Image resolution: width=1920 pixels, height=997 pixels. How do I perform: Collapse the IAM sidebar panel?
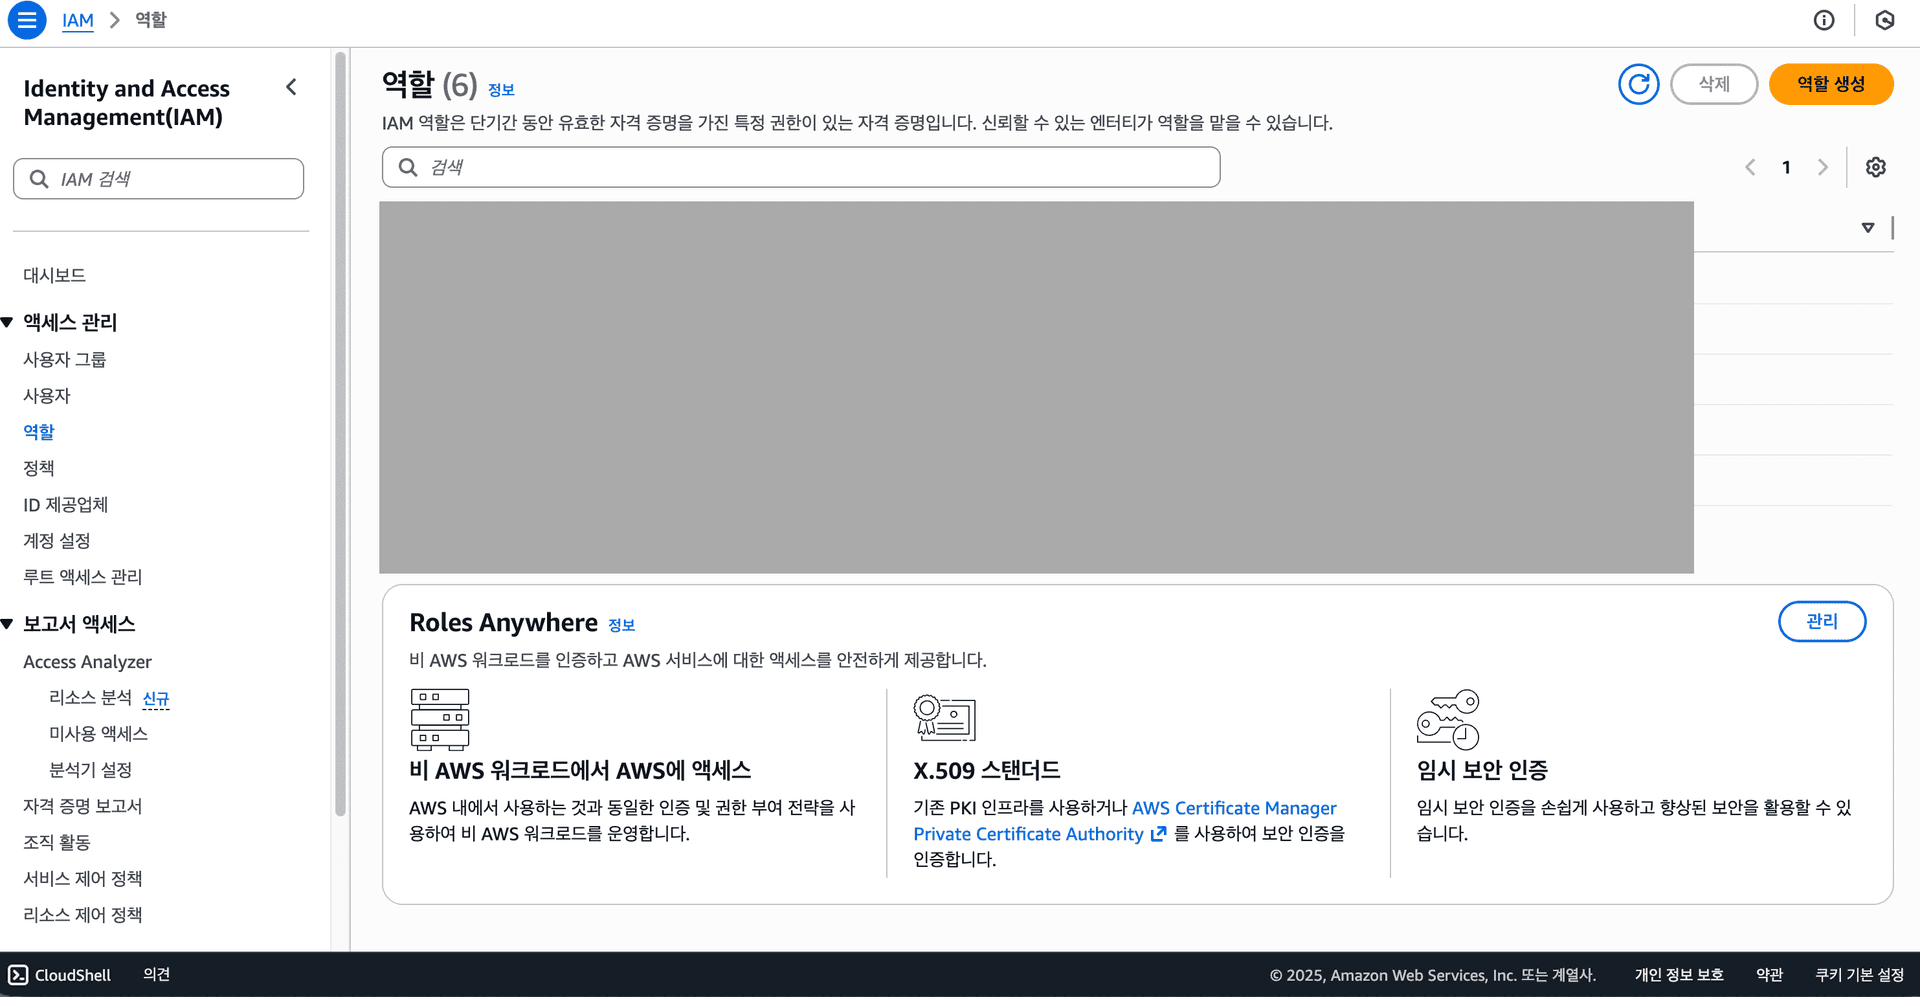click(291, 87)
